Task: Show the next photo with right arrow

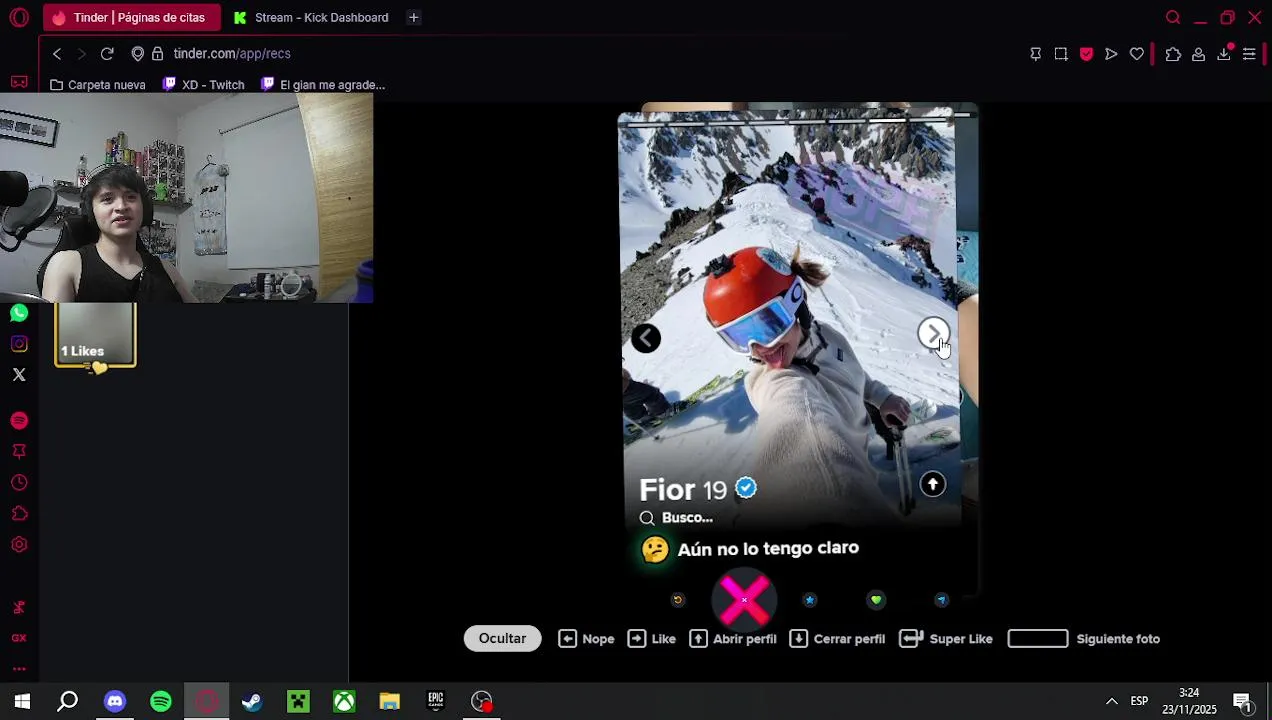Action: point(933,334)
